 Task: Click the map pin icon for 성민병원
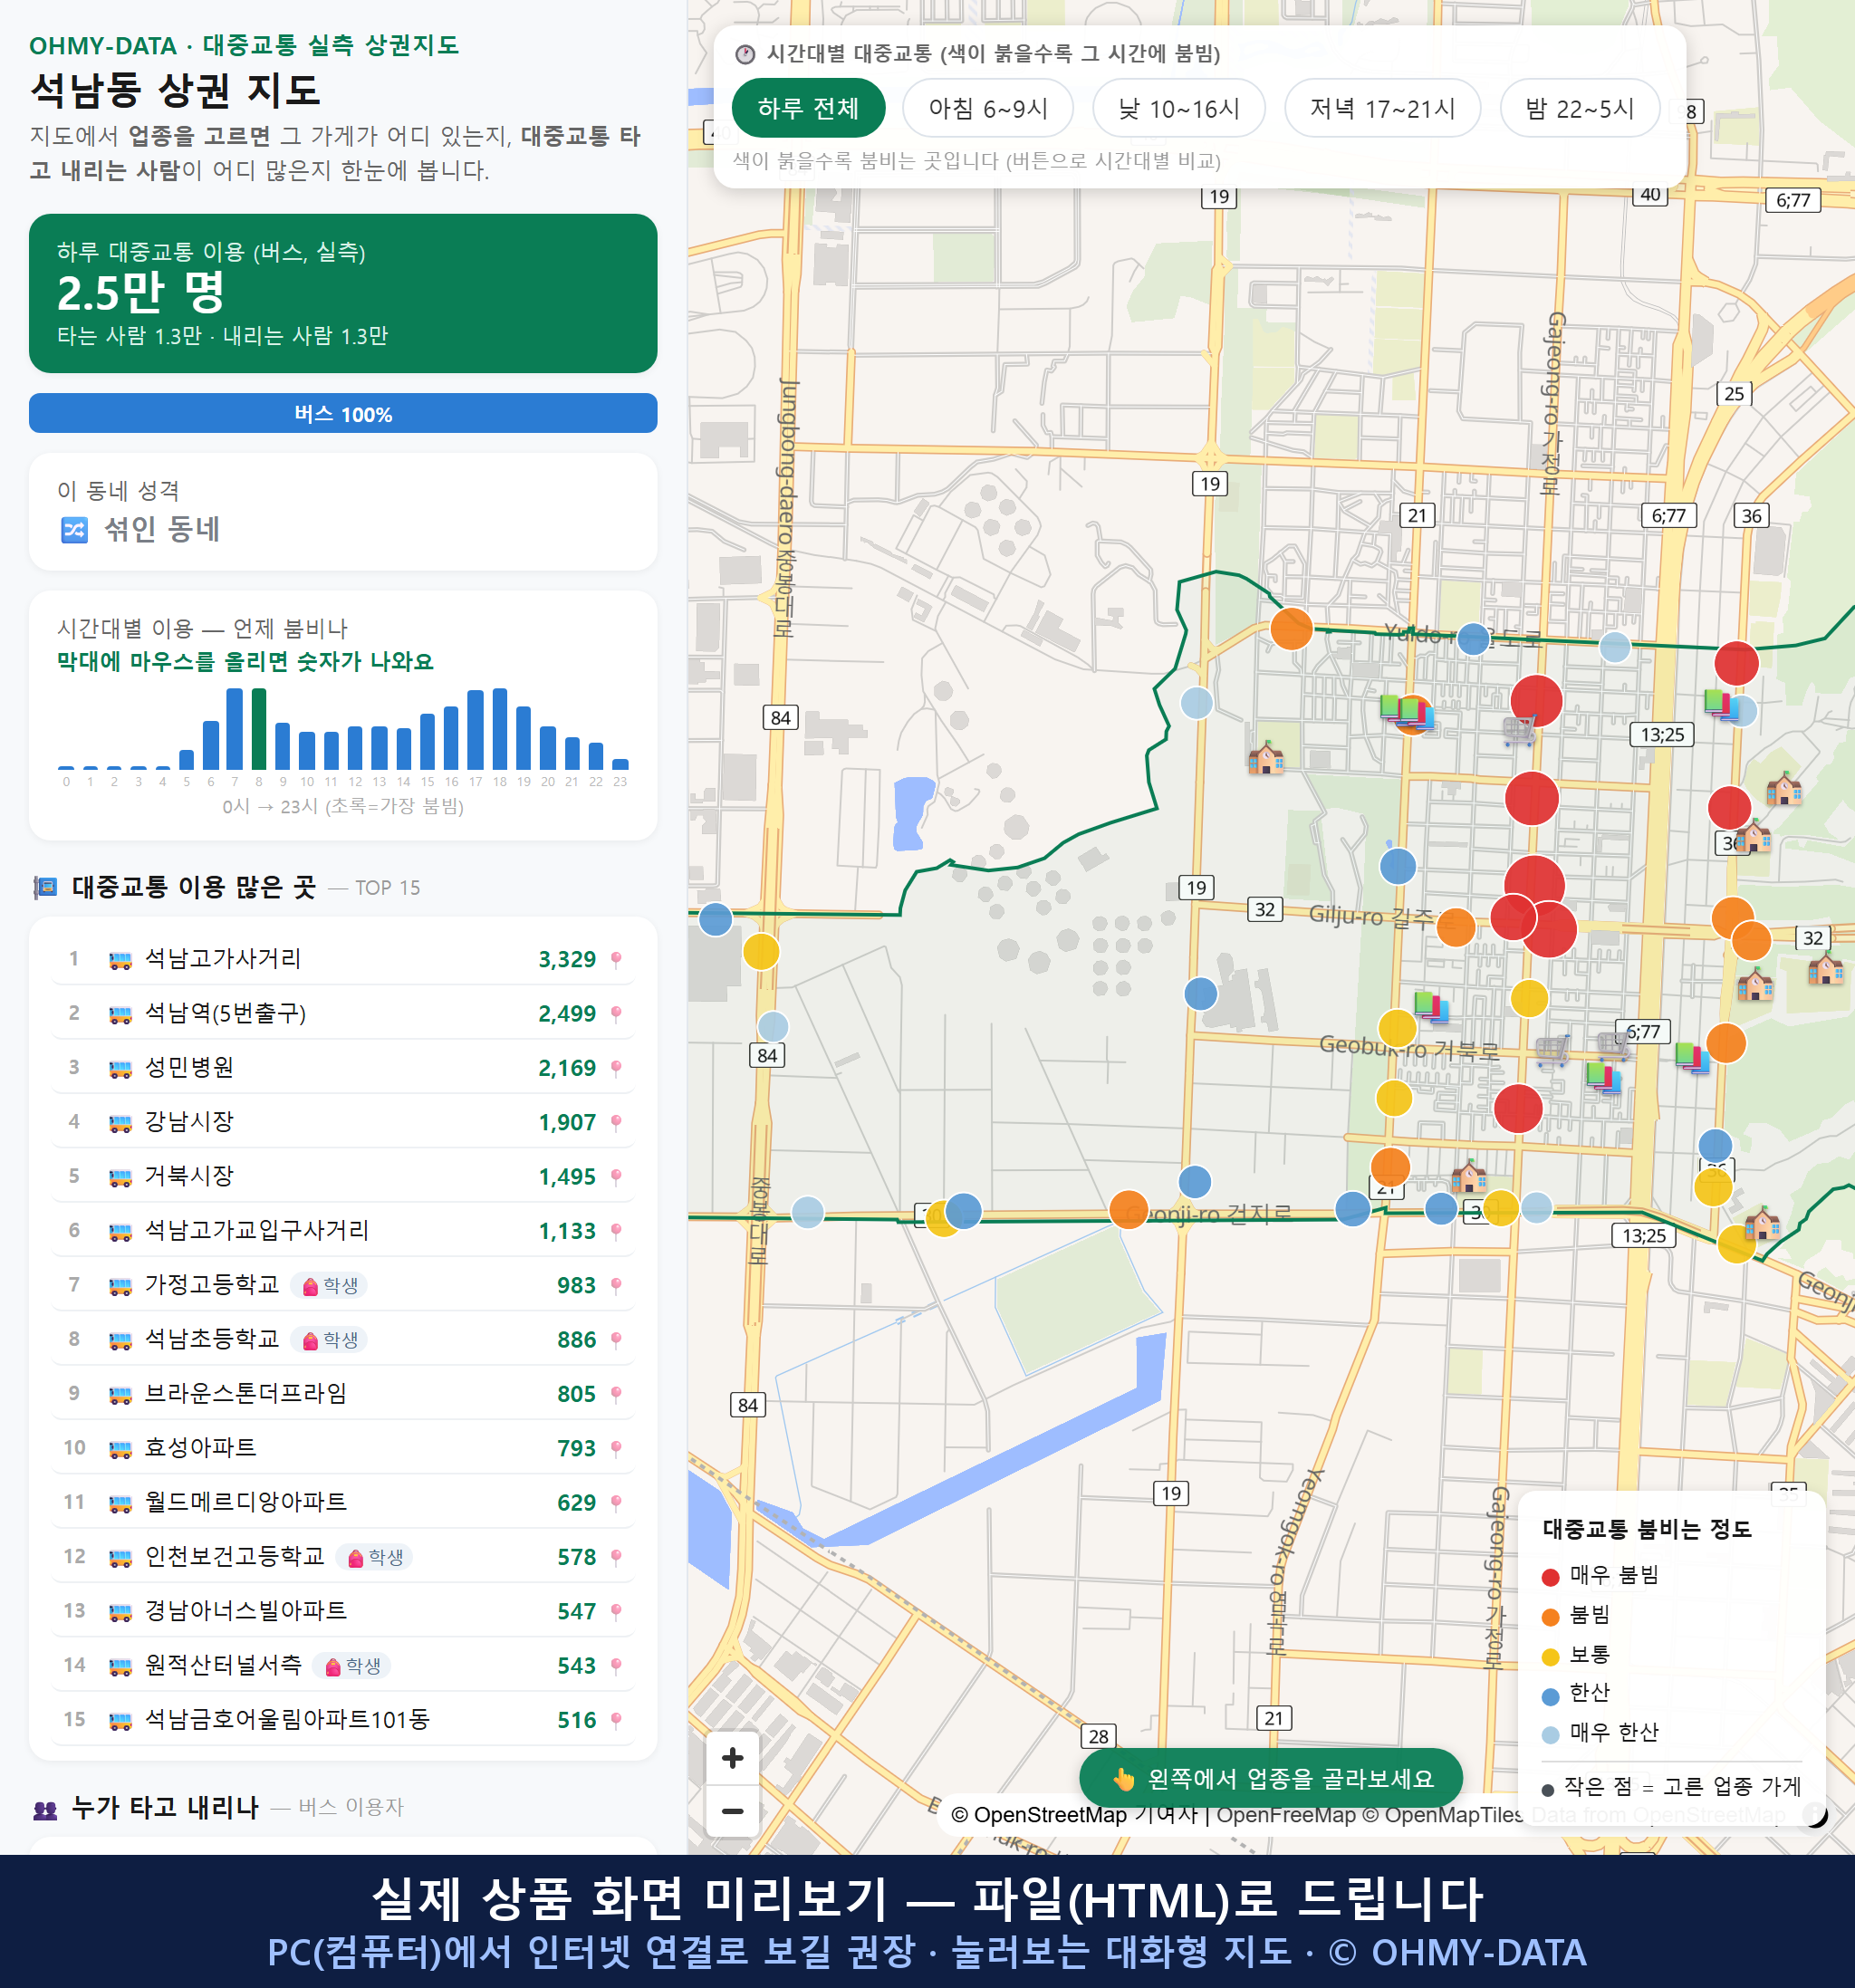pyautogui.click(x=616, y=1068)
